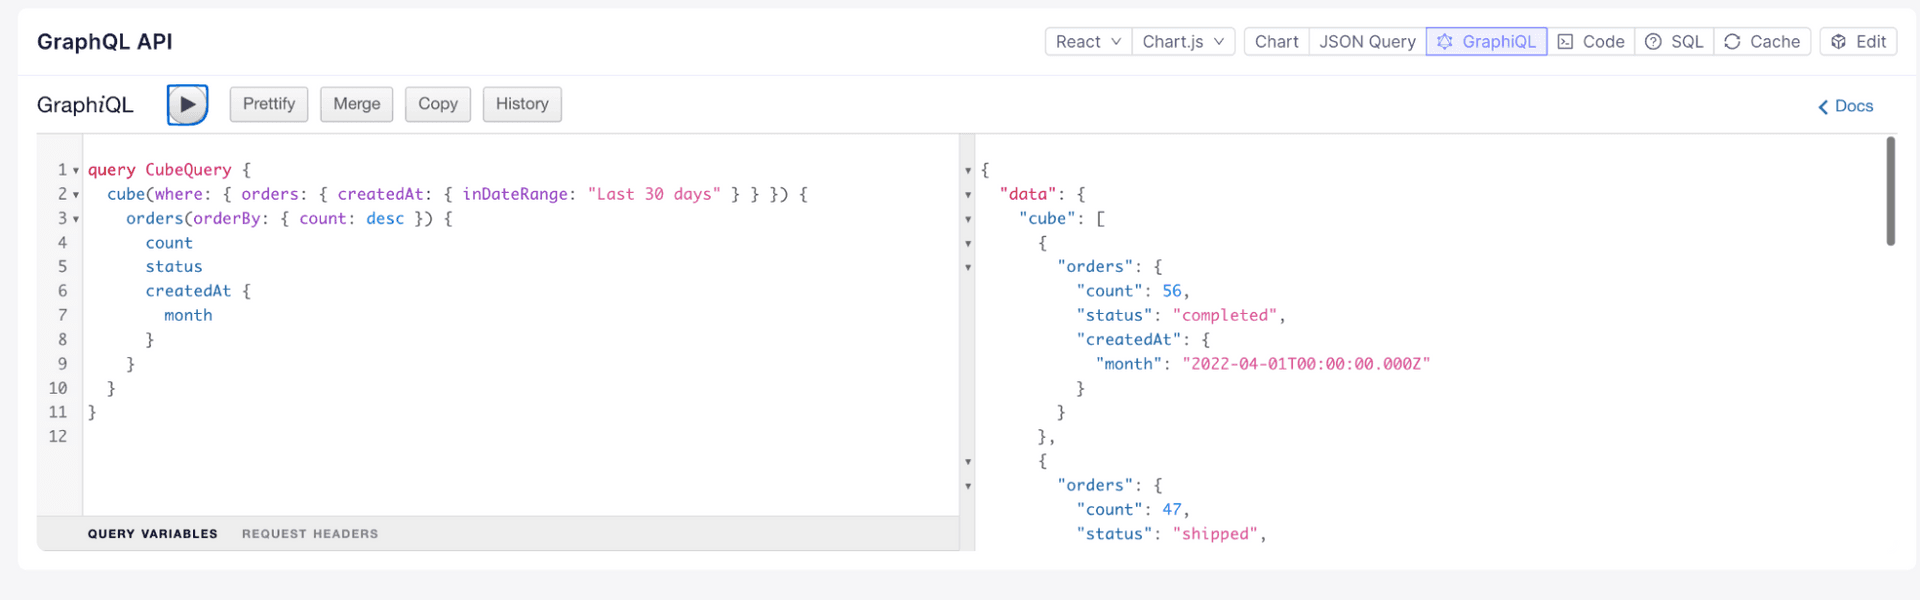The image size is (1920, 600).
Task: Collapse the orders block on line 3
Action: pos(76,219)
